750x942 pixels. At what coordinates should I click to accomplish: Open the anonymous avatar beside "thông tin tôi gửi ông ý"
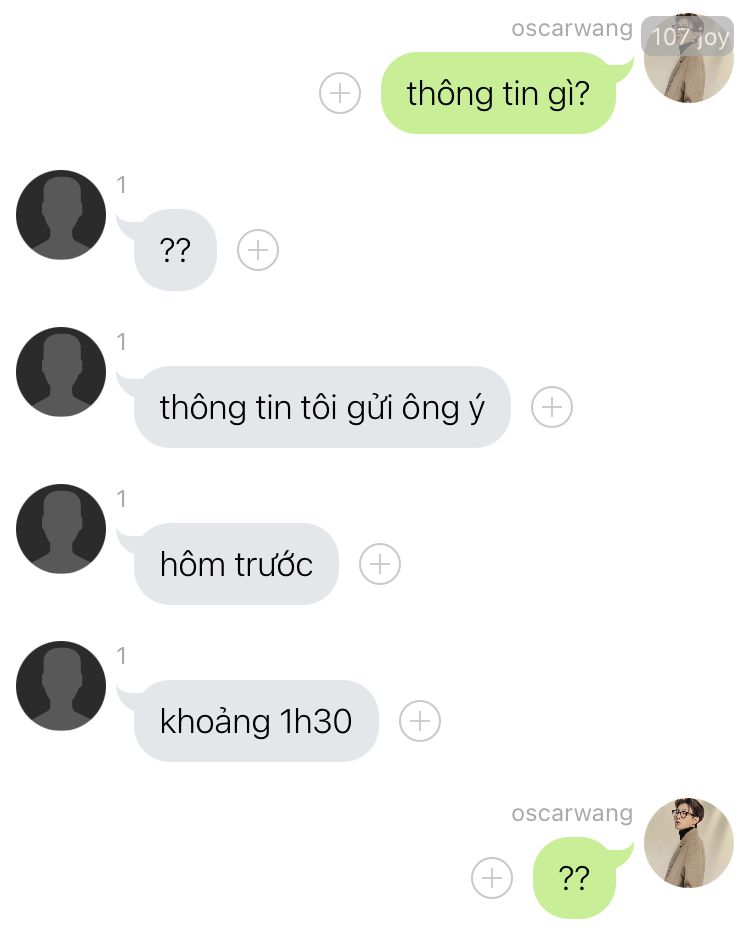click(61, 372)
